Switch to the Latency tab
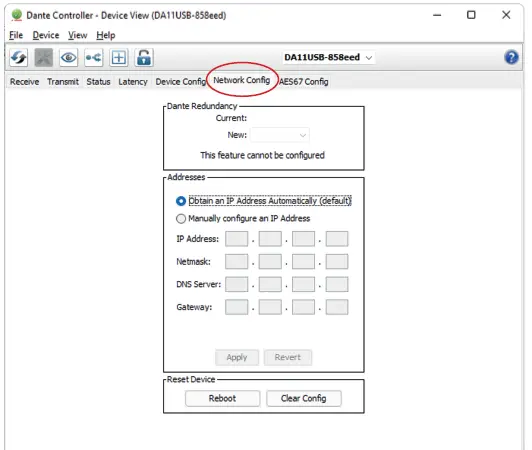This screenshot has height=450, width=532. click(x=133, y=82)
